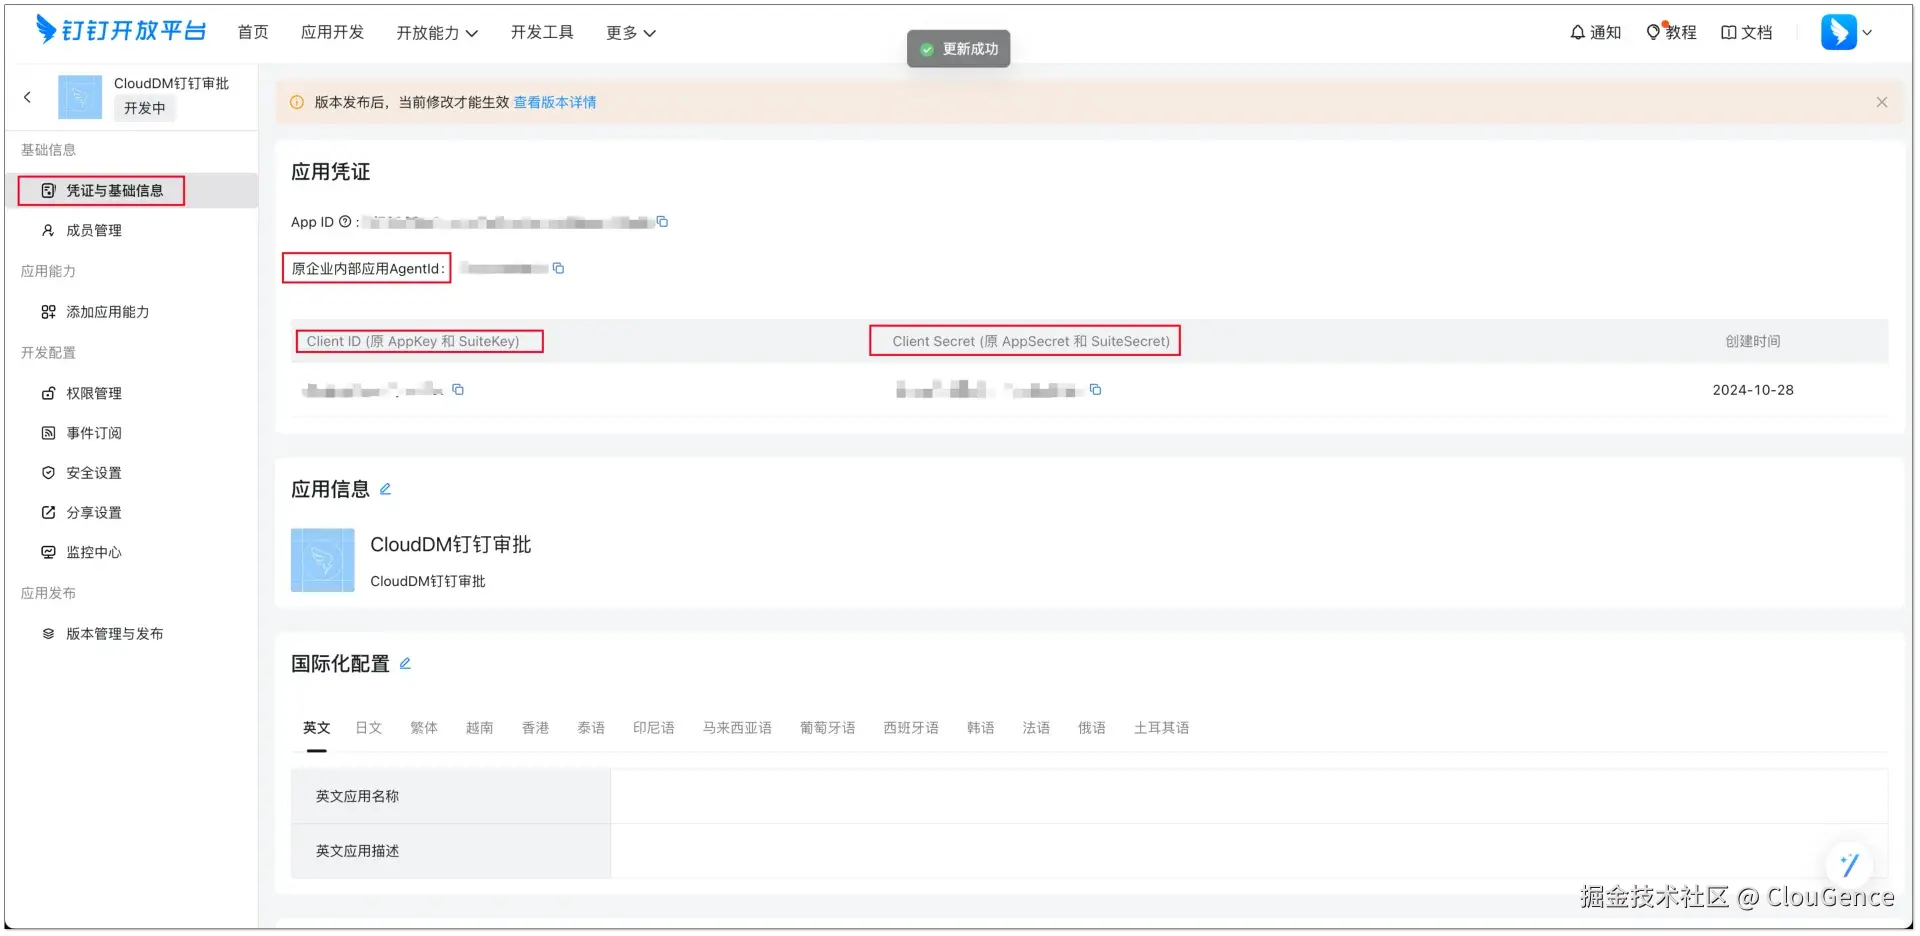The height and width of the screenshot is (936, 1920).
Task: Click the blurred Client Secret value
Action: (989, 389)
